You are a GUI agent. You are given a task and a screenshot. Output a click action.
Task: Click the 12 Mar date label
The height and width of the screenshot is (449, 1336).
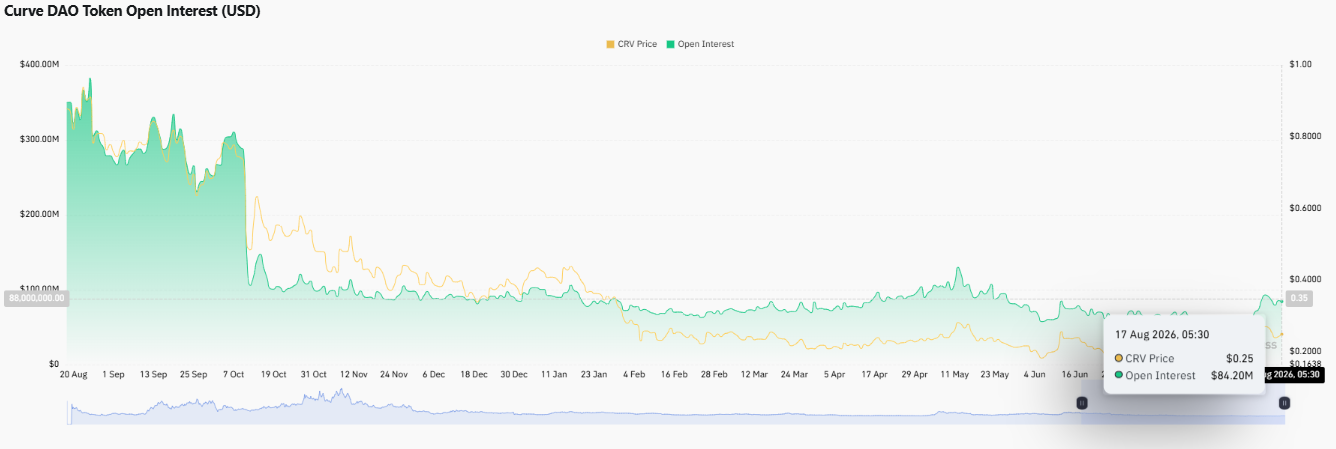click(754, 374)
